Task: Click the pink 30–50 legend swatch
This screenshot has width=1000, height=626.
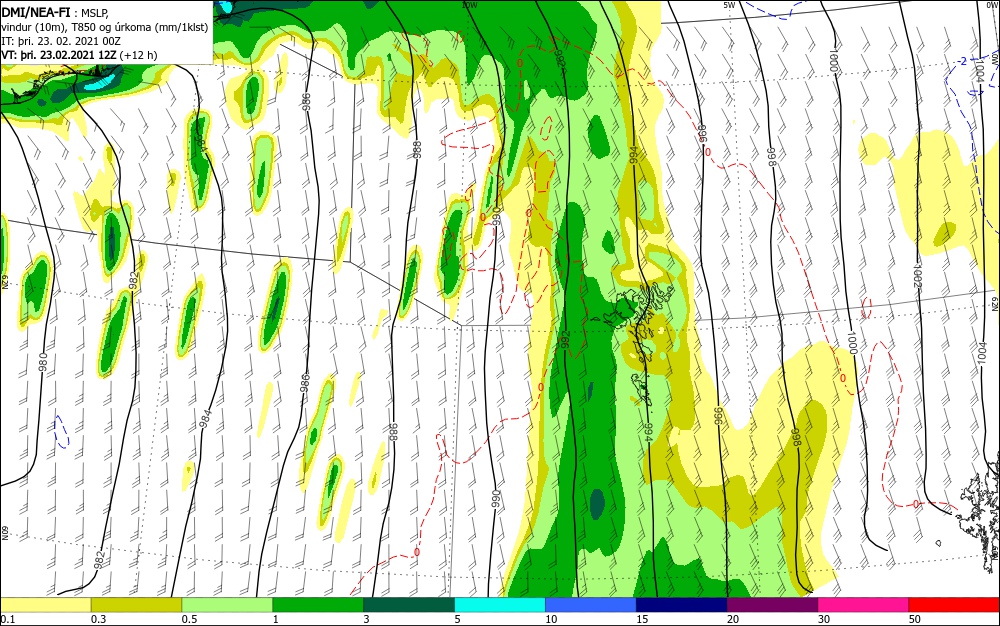Action: [863, 605]
